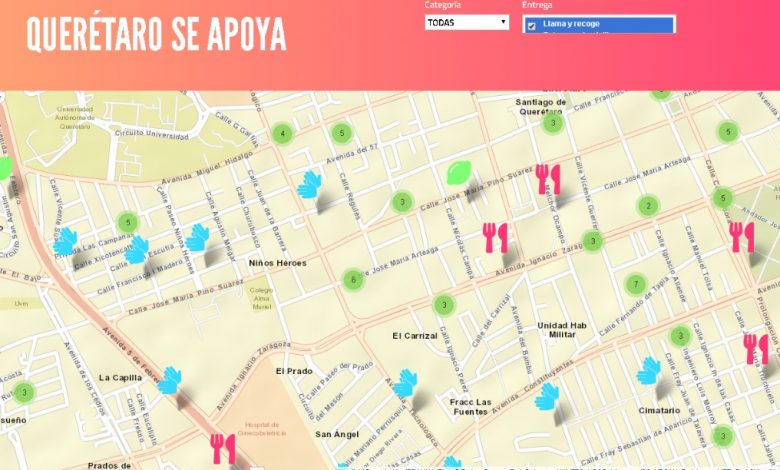Select the blue hands marker above Cimatario
780x470 pixels.
[x=649, y=371]
